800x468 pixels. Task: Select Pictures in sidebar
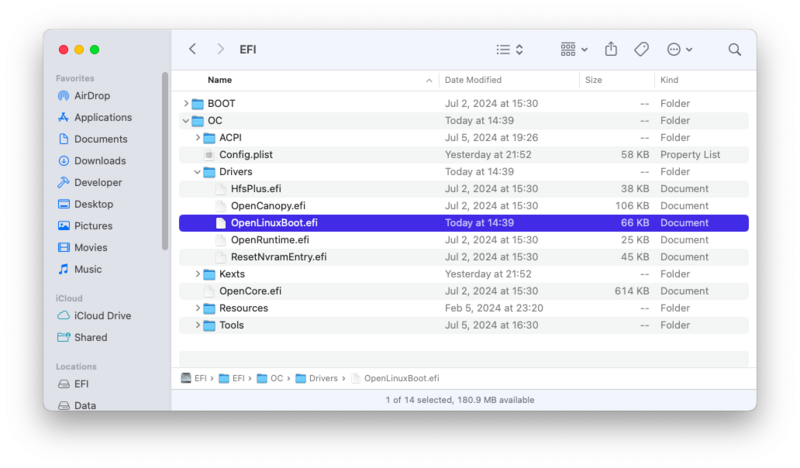point(85,226)
